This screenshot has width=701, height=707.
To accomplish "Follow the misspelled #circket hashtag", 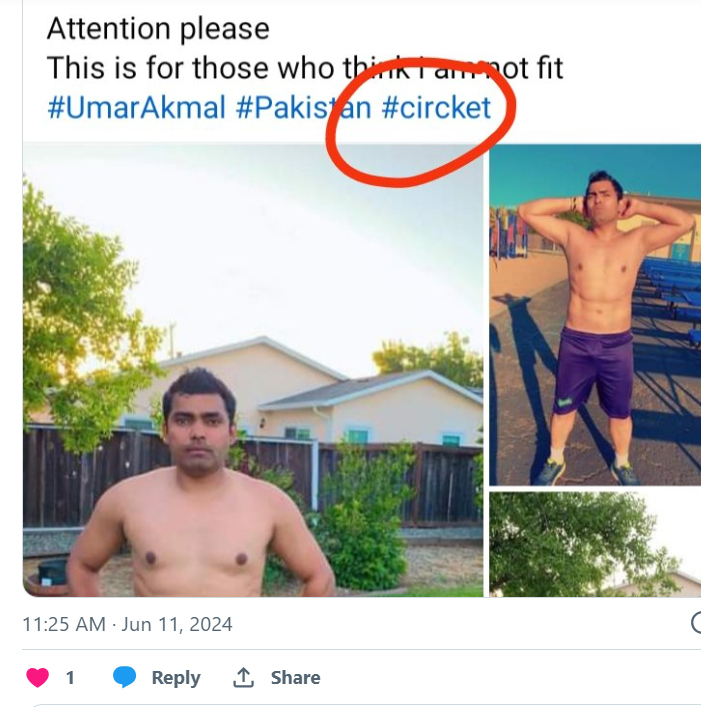I will click(x=437, y=107).
